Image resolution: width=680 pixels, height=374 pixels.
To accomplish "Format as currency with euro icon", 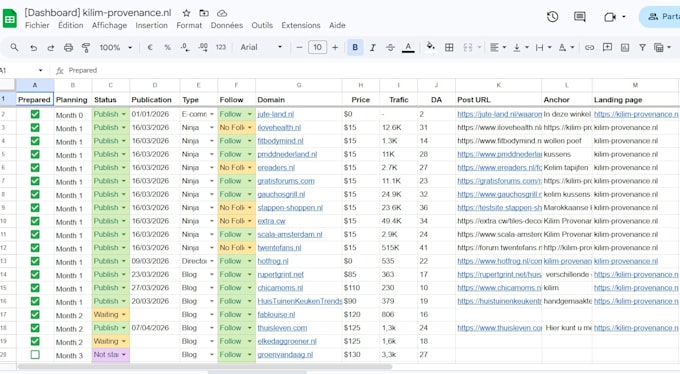I will pyautogui.click(x=150, y=47).
